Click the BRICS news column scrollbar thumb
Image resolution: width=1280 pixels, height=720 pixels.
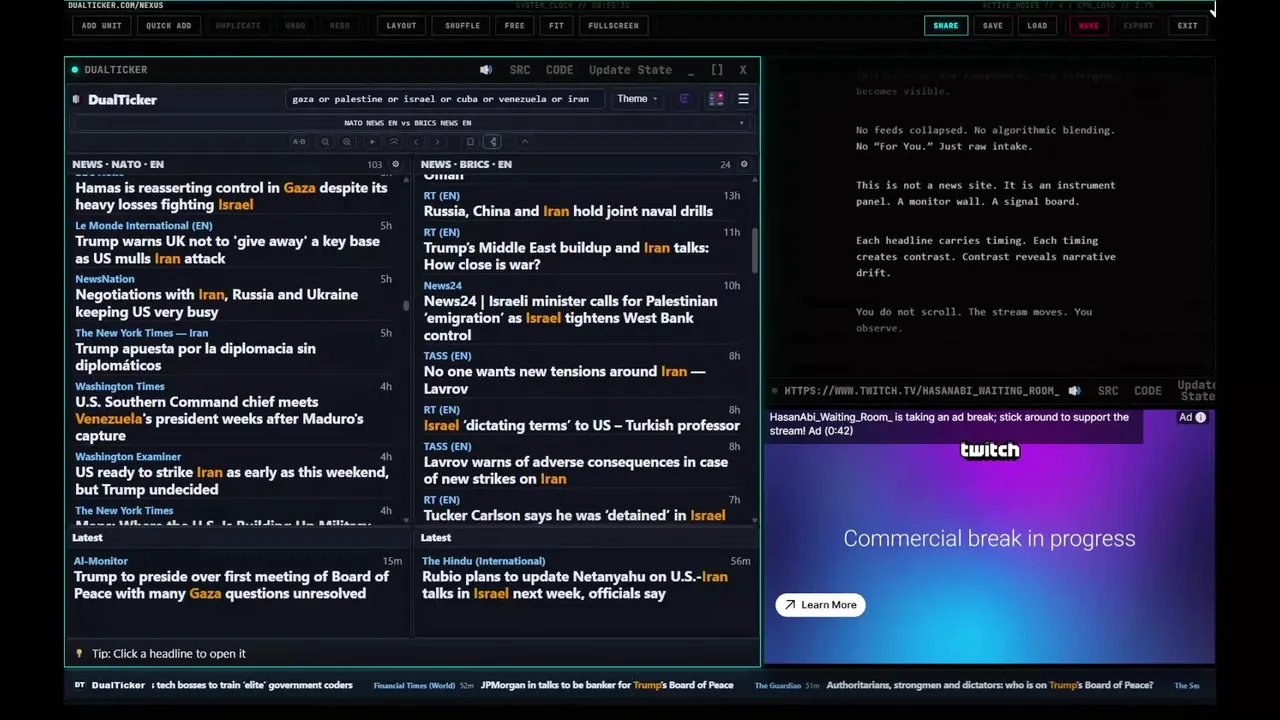754,250
